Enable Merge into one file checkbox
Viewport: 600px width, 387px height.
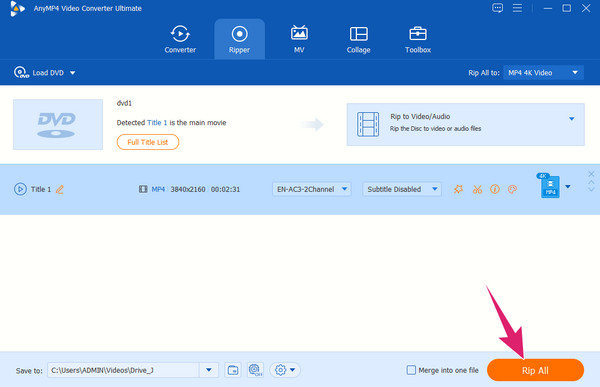point(411,370)
